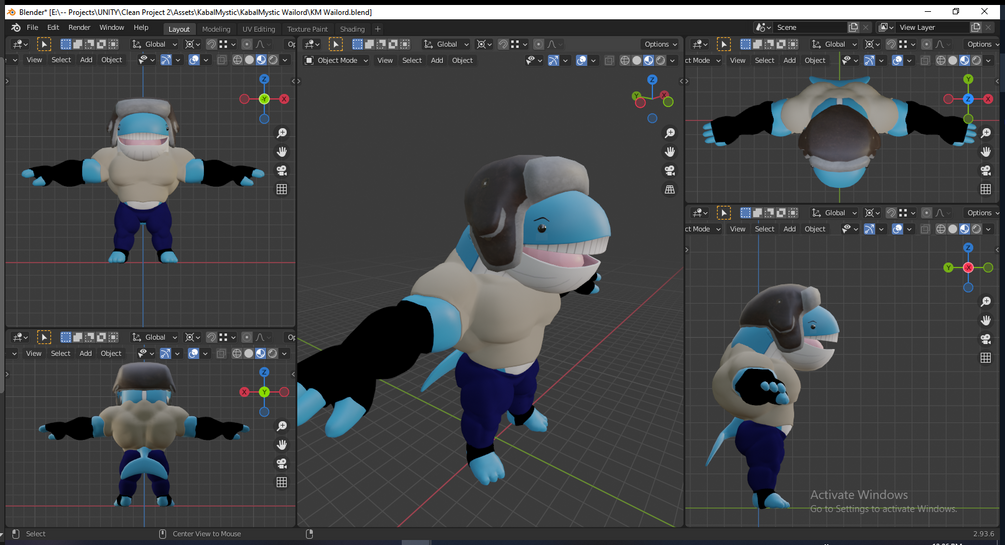Click plus button to add workspace

[x=378, y=29]
